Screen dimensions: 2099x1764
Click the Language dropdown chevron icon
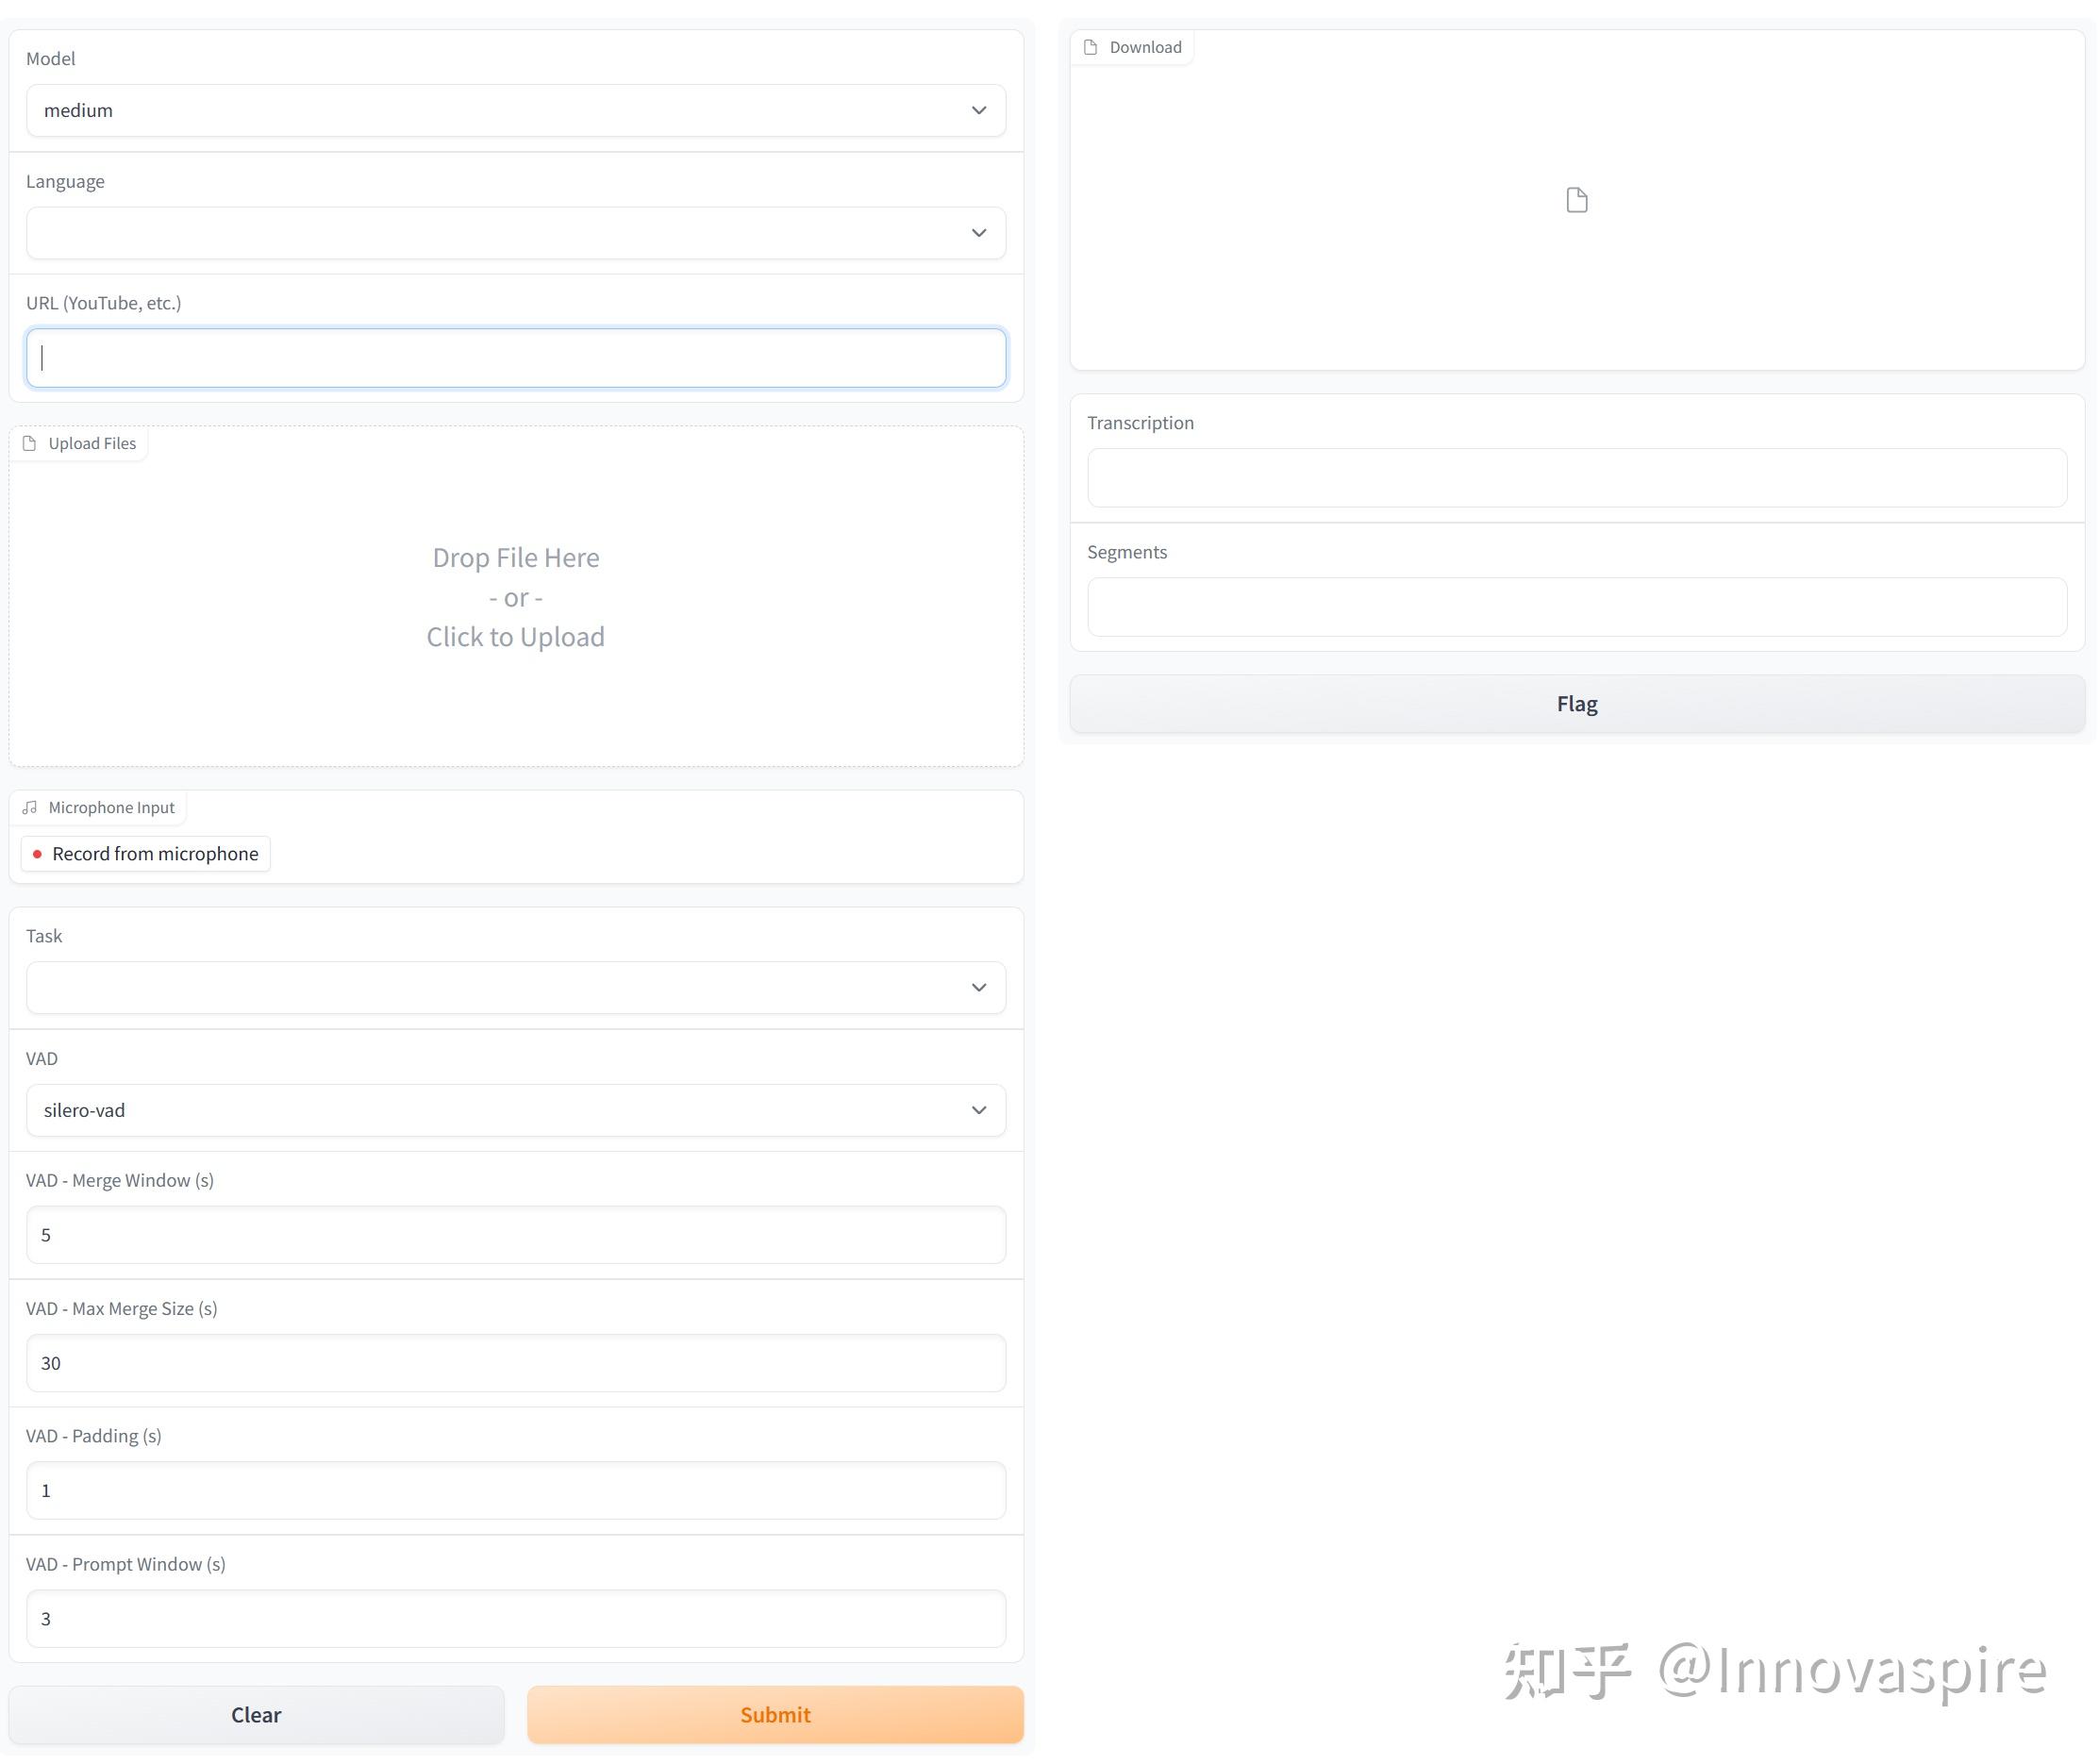[x=978, y=232]
